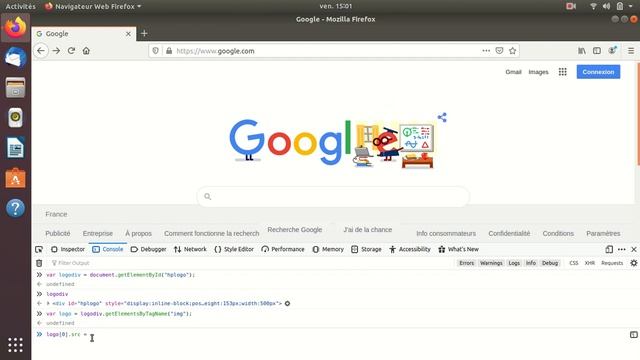The image size is (640, 360).
Task: Open the À propos footer link
Action: click(x=138, y=233)
